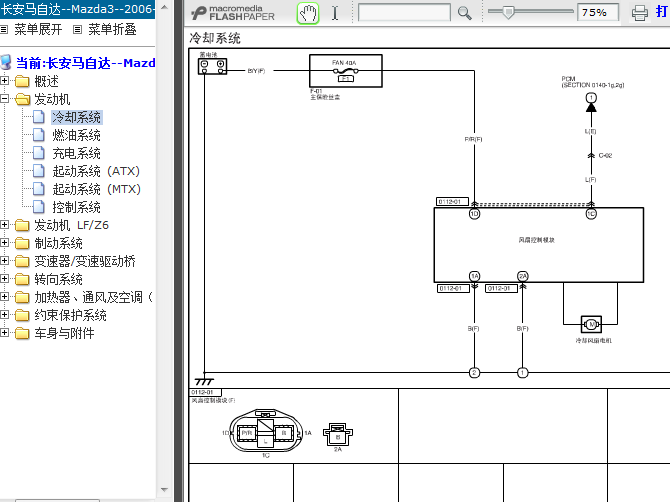Click the 转向系统 folder label
The width and height of the screenshot is (670, 502).
[59, 279]
